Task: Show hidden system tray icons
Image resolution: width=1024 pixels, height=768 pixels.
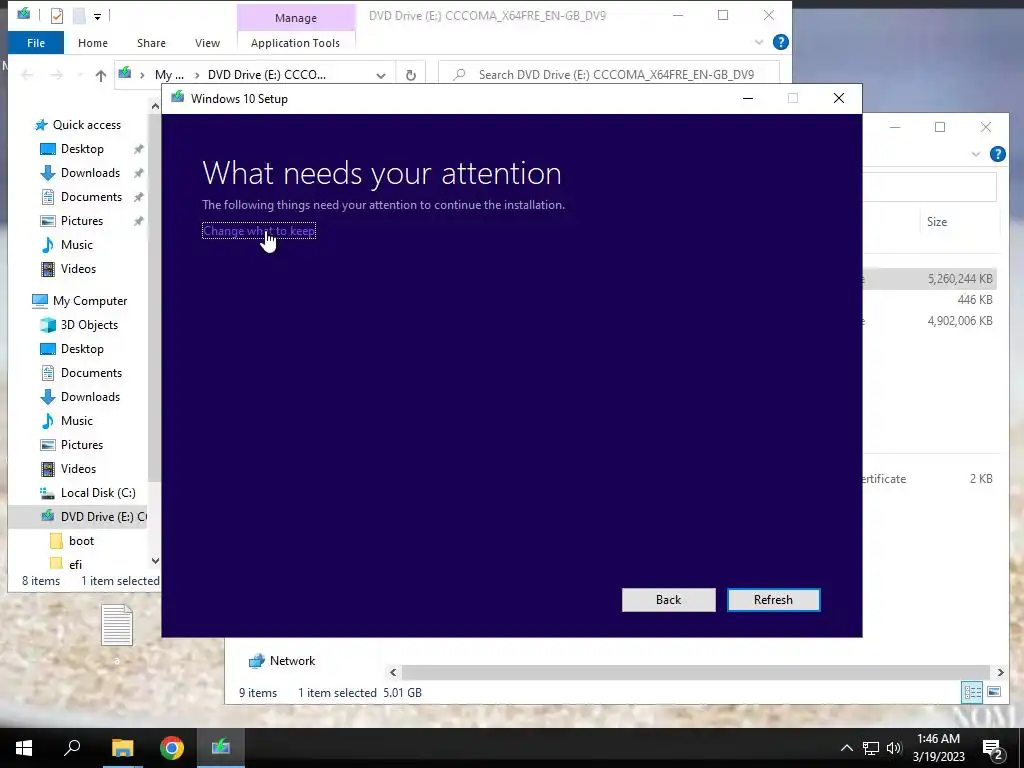Action: (846, 748)
